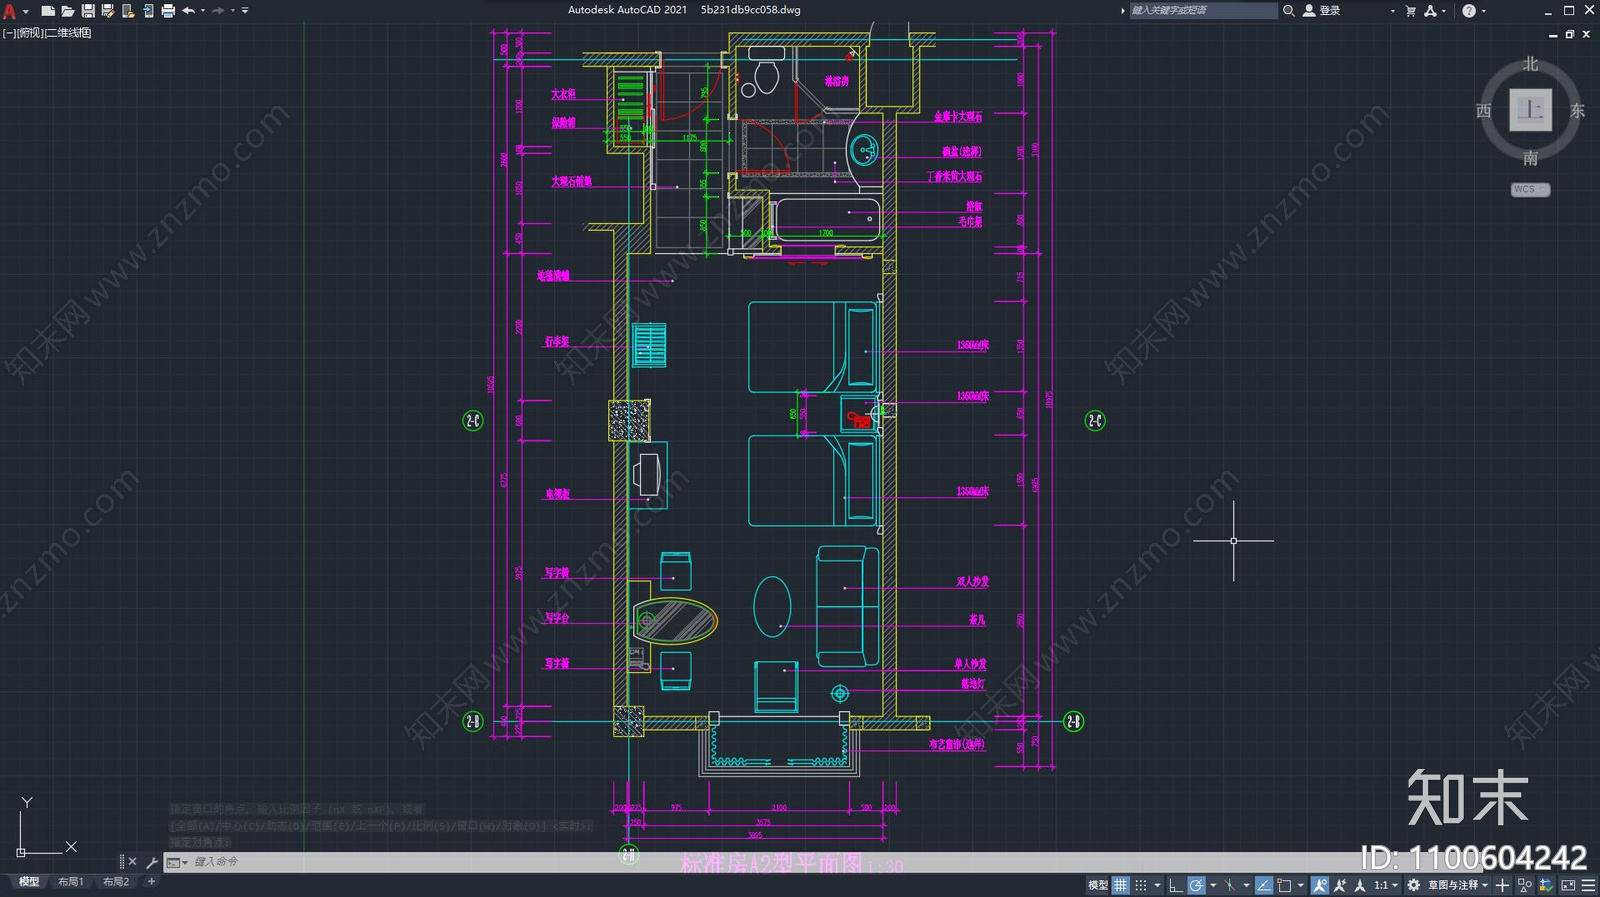Open the 俯视 view controls menu
1600x897 pixels.
(x=30, y=33)
